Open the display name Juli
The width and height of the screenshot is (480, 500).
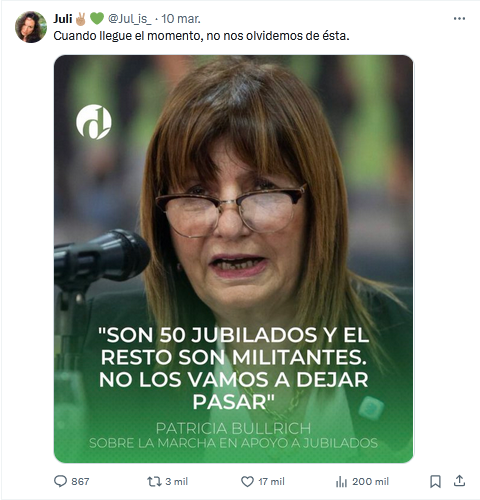pyautogui.click(x=63, y=19)
